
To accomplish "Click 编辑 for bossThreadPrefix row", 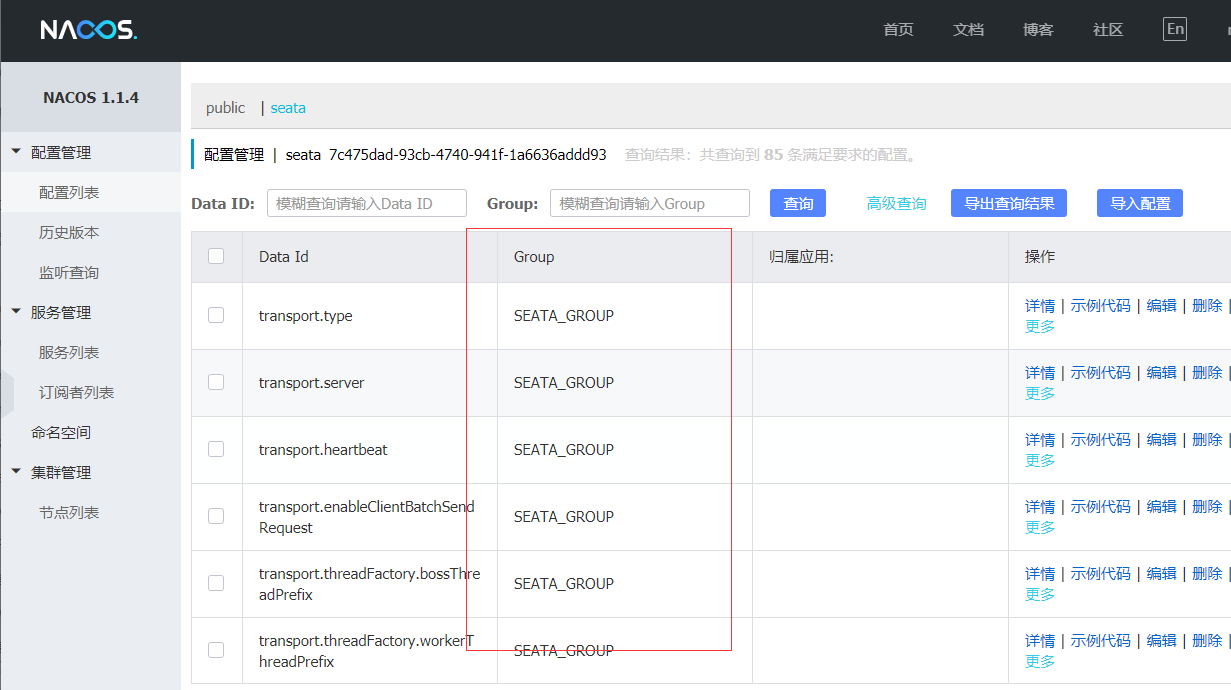I will tap(1162, 573).
